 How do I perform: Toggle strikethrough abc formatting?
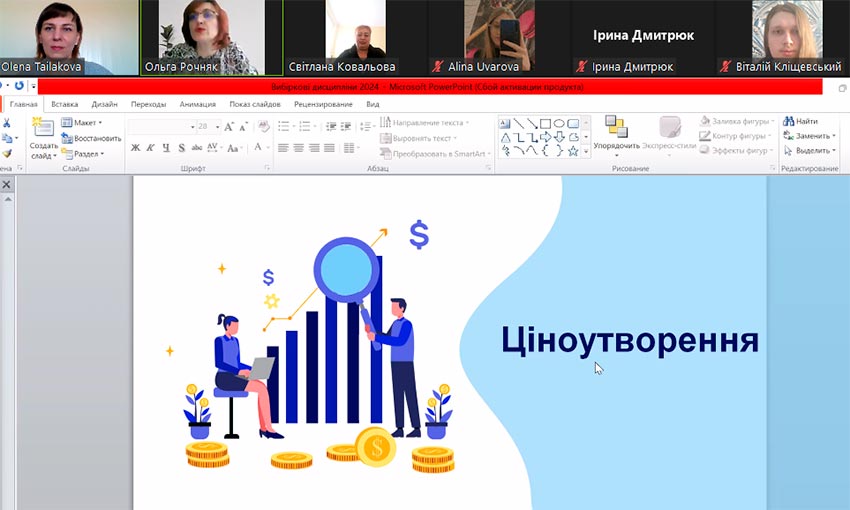pos(197,147)
